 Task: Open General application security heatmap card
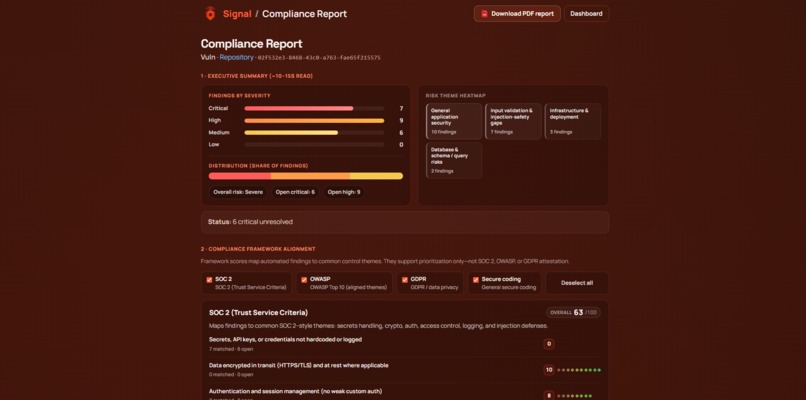pos(454,121)
